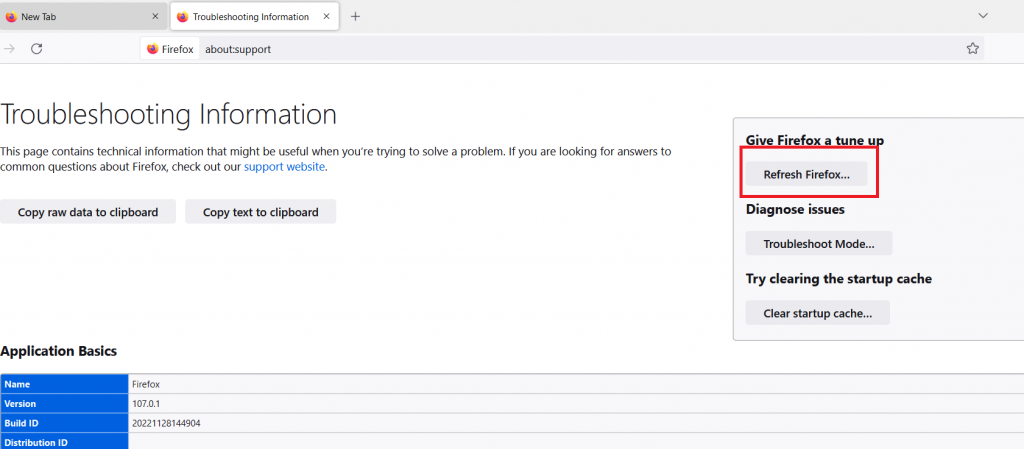This screenshot has width=1024, height=449.
Task: Select the Build ID row label
Action: click(x=64, y=423)
